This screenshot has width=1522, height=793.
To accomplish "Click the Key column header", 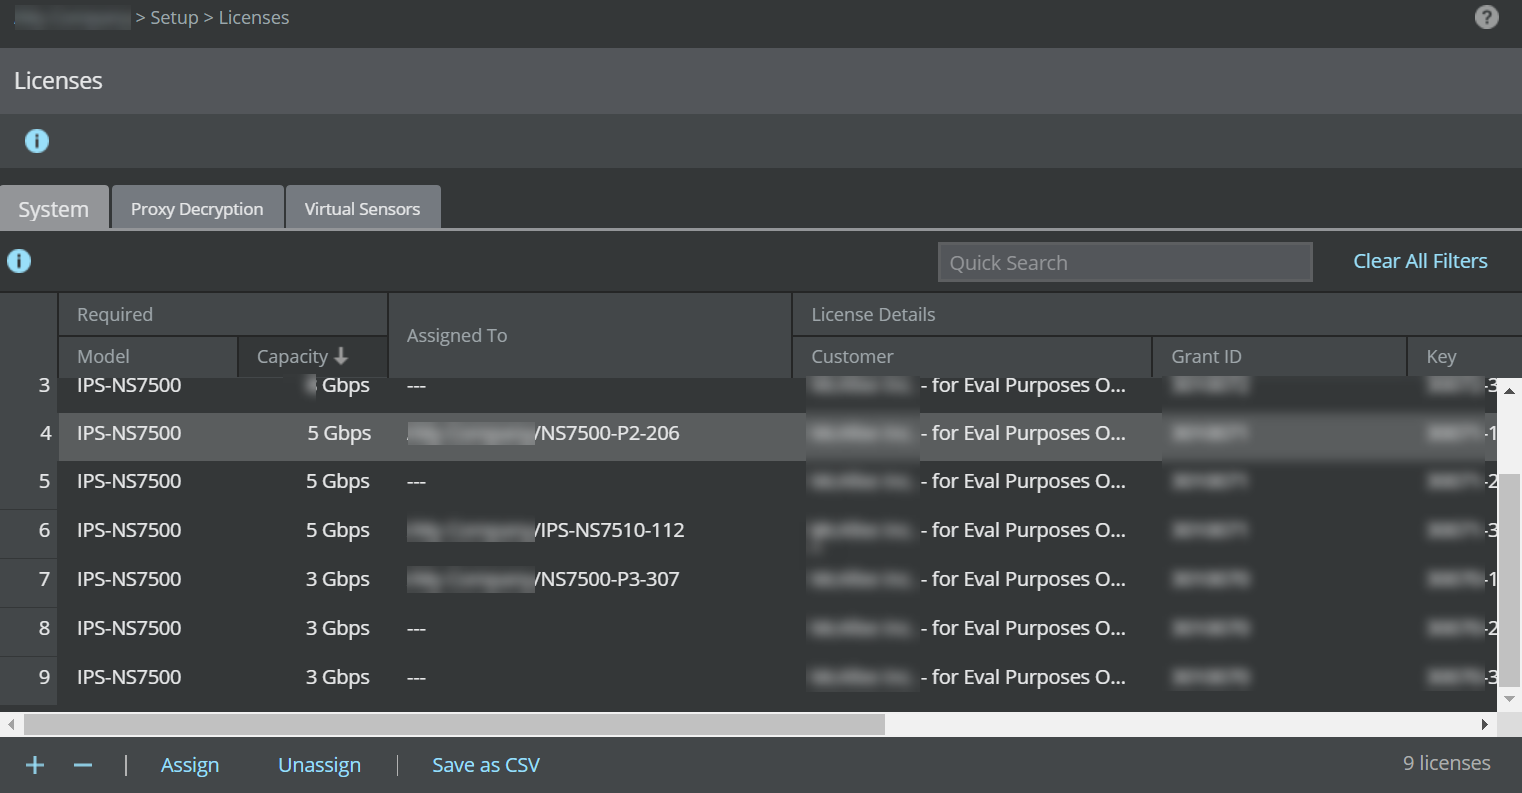I will (1464, 356).
